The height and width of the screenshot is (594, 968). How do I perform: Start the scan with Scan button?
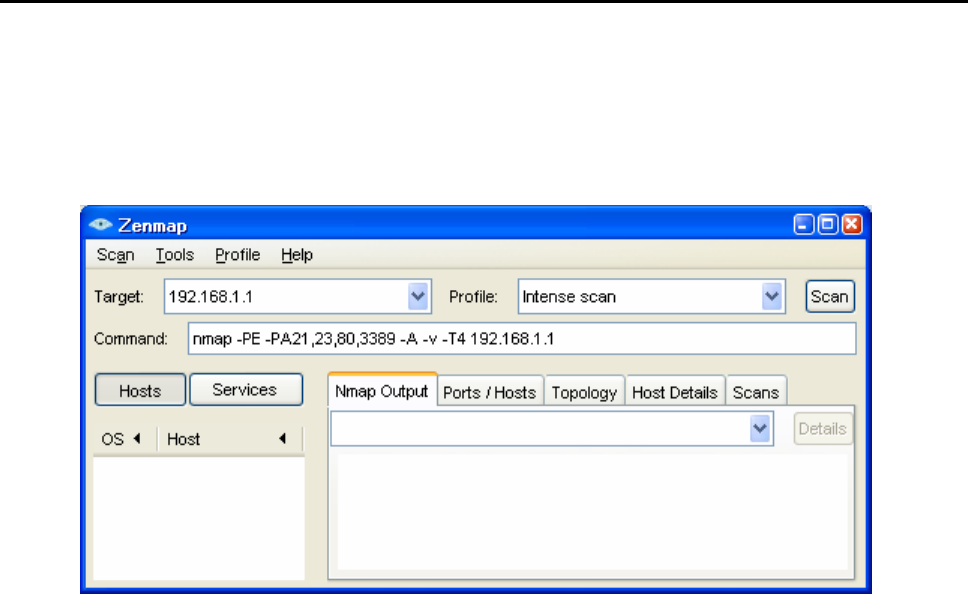830,297
